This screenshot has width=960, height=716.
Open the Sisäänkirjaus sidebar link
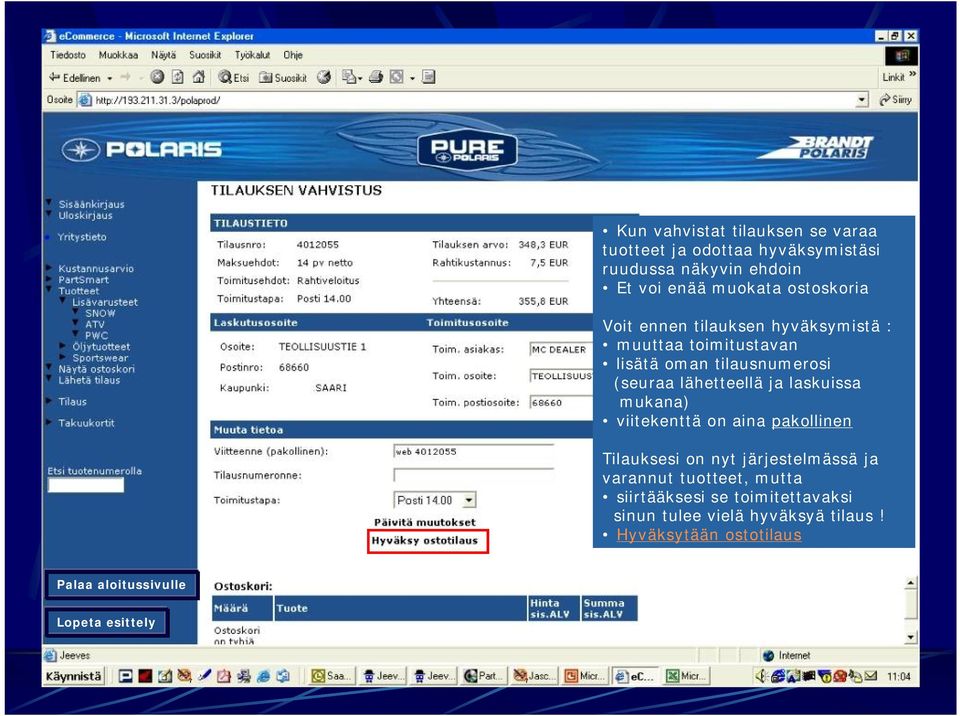click(x=91, y=204)
